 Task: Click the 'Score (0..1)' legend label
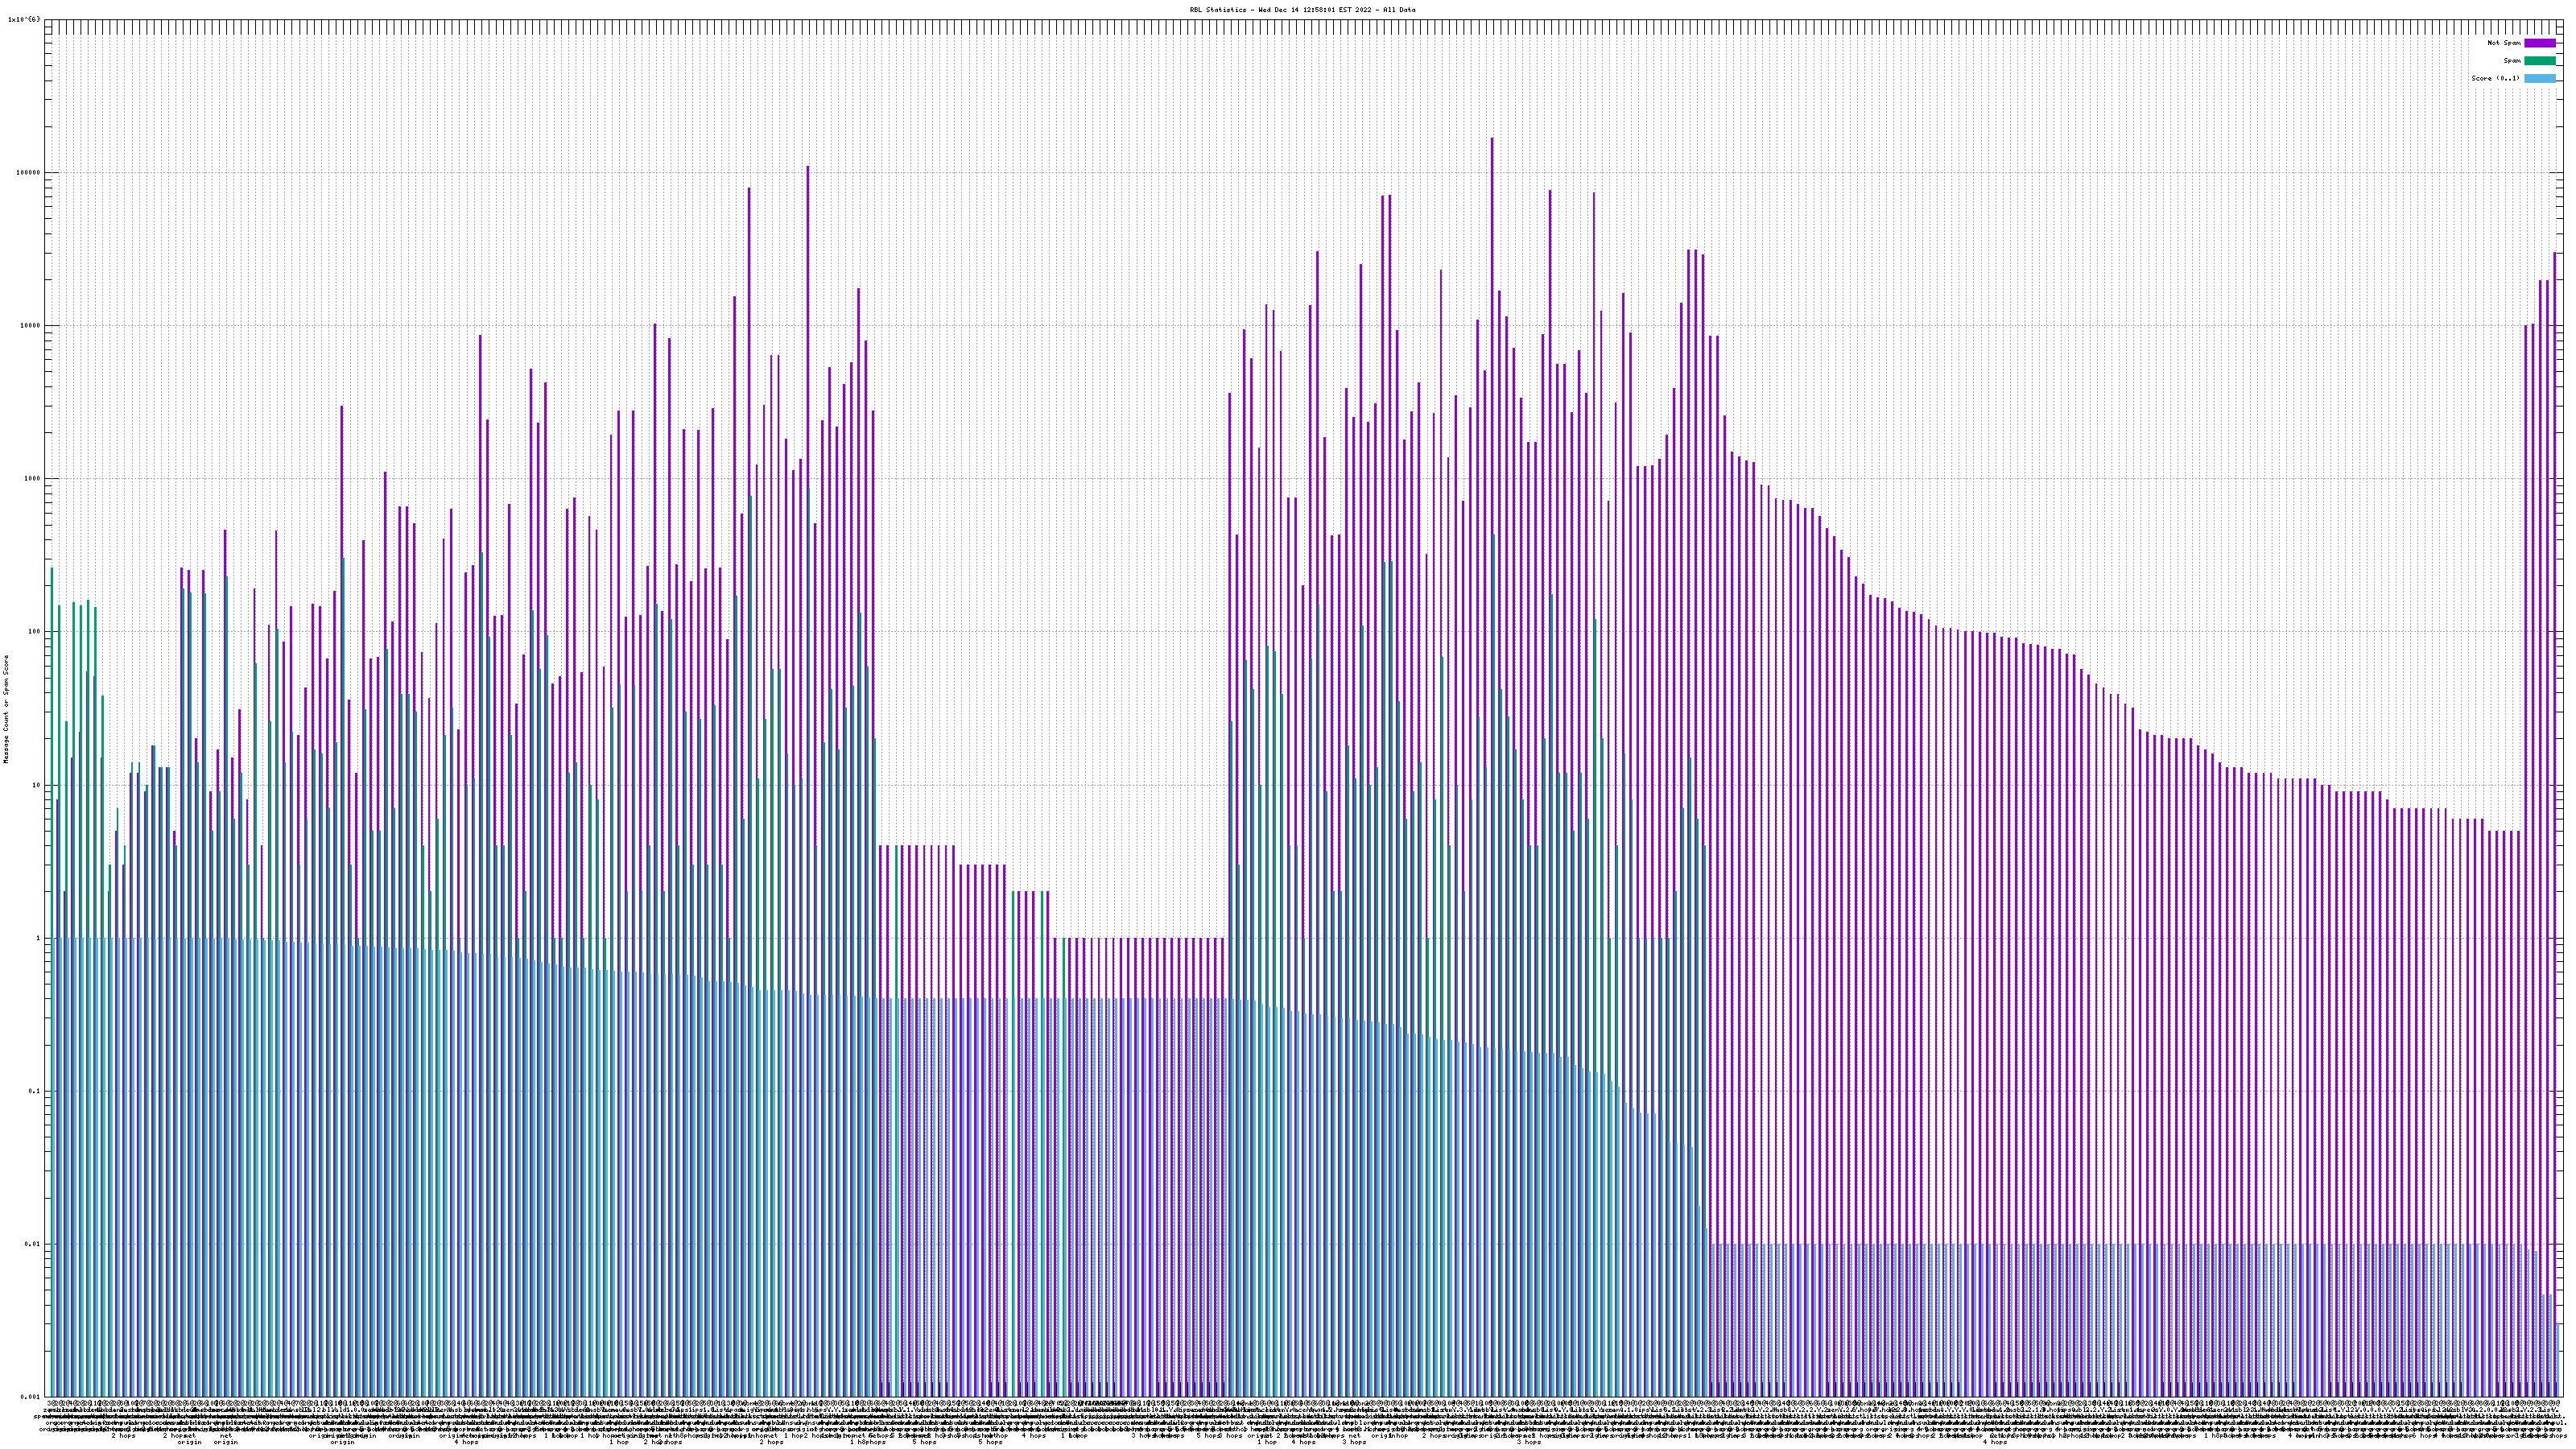tap(2495, 78)
